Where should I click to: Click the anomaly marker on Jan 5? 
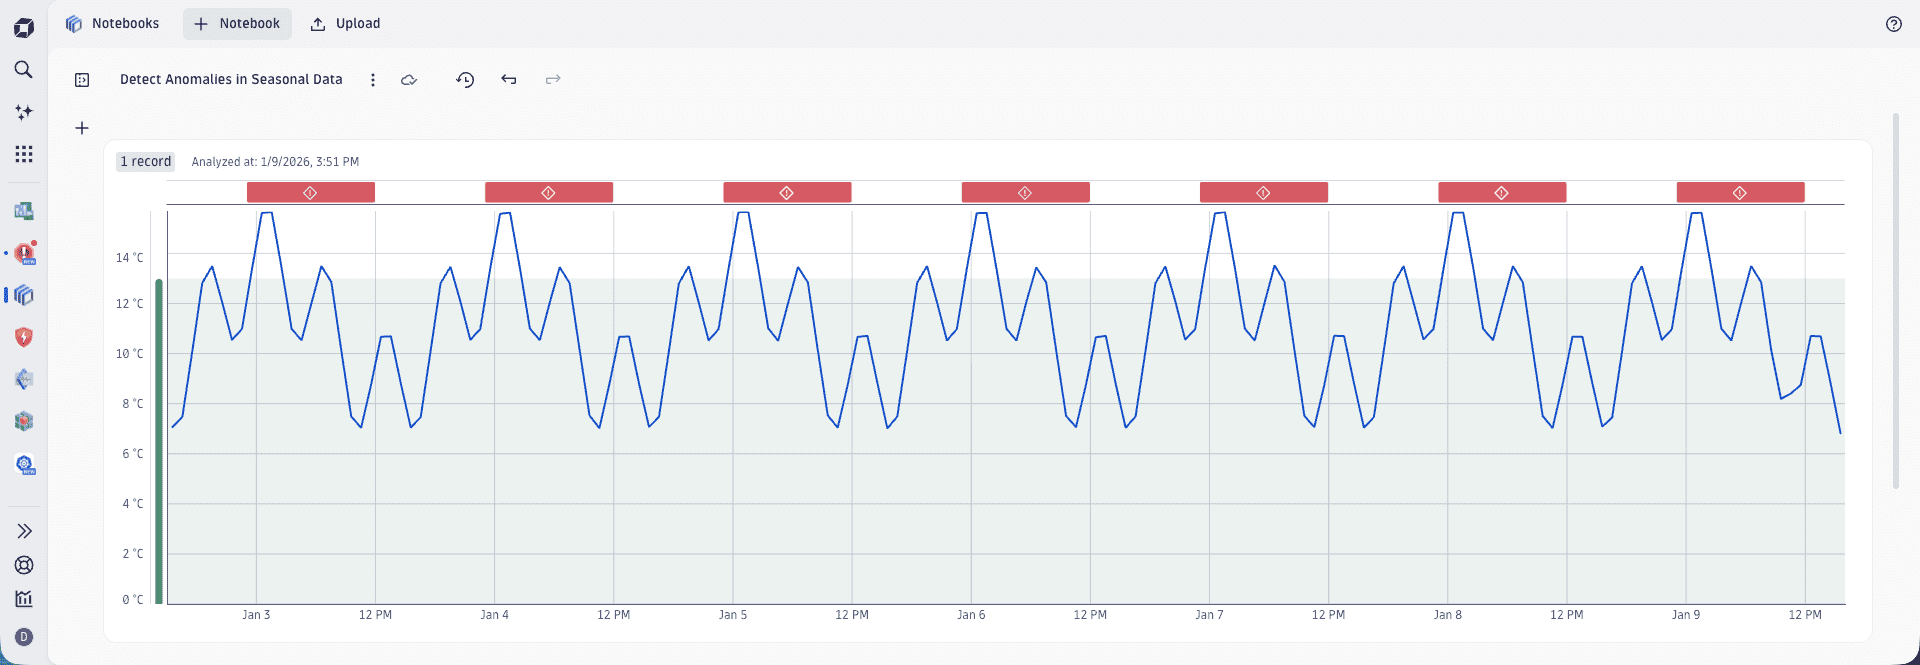[787, 192]
